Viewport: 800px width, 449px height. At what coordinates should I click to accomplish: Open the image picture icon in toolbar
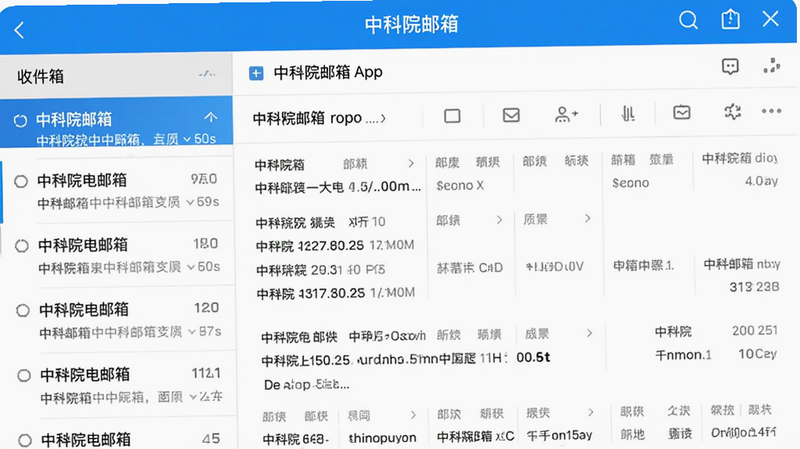click(x=682, y=112)
